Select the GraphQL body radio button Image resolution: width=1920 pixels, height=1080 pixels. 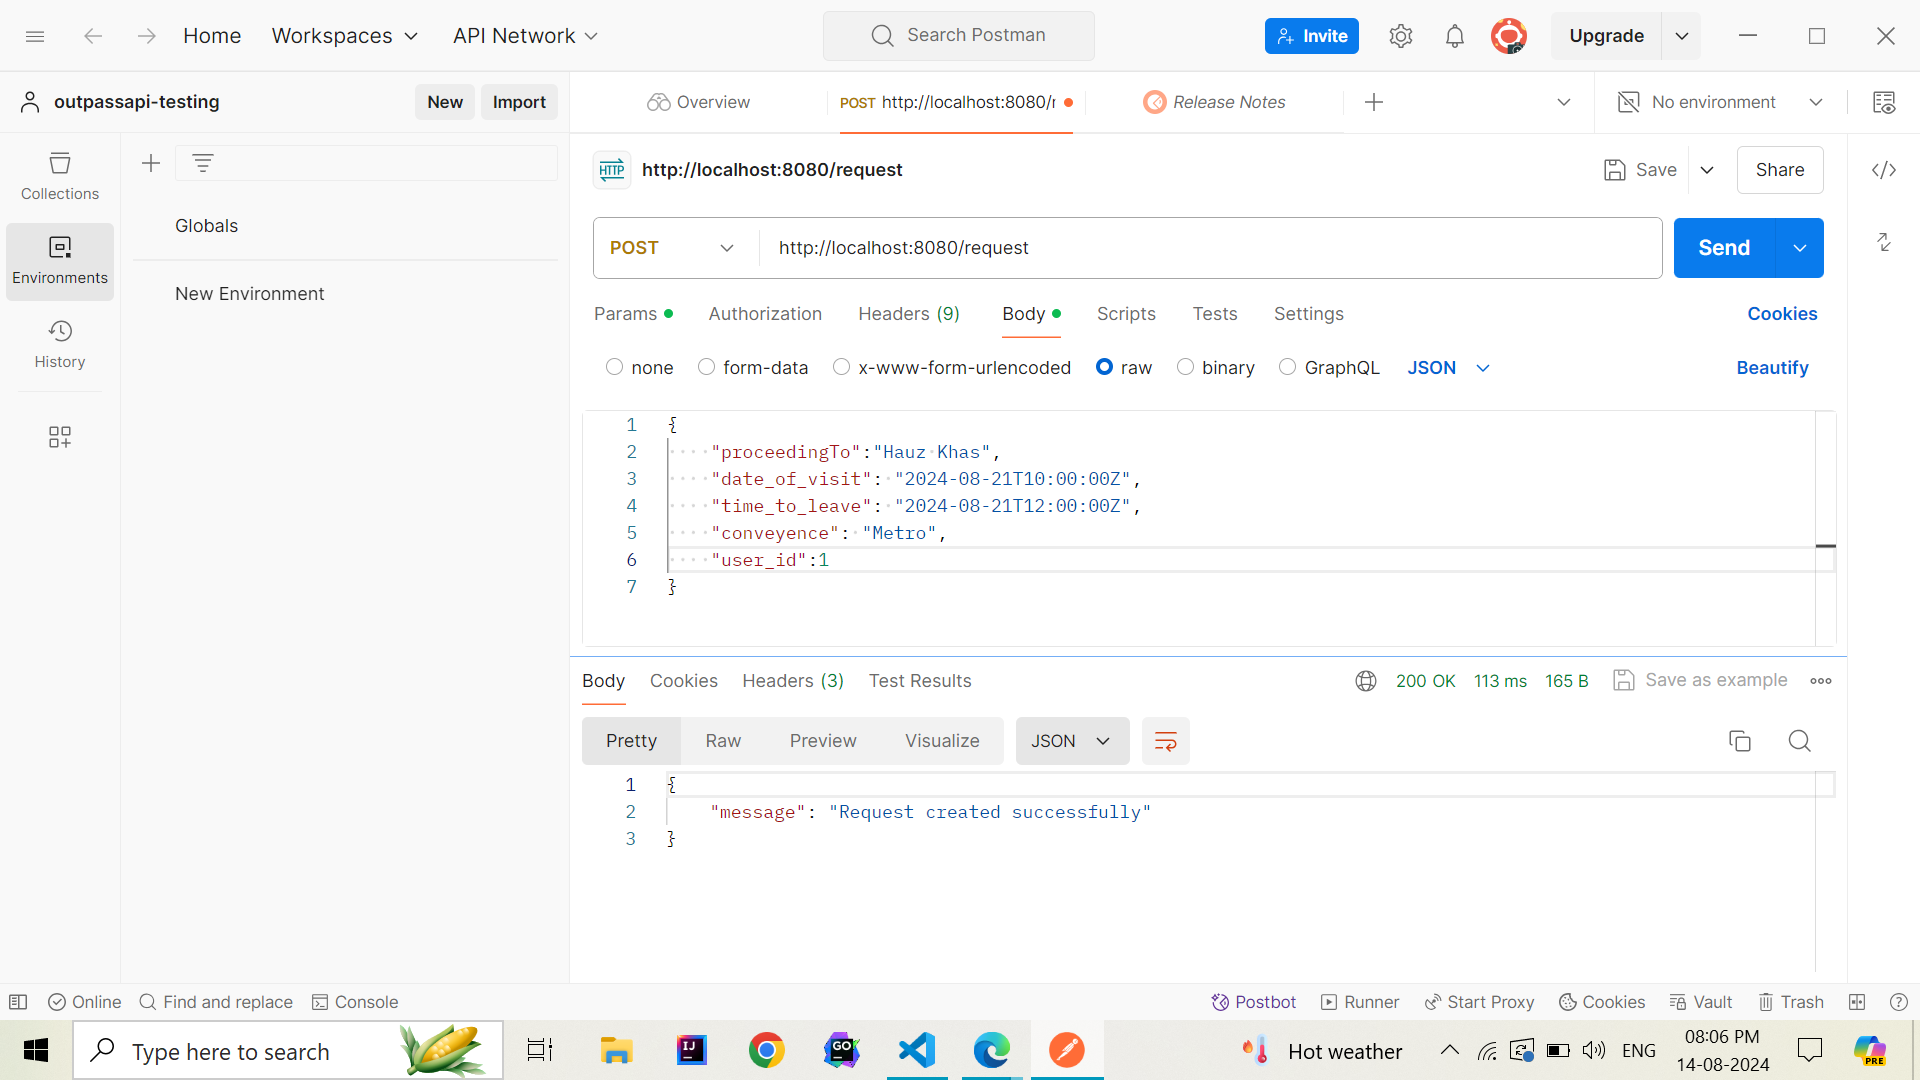1288,367
